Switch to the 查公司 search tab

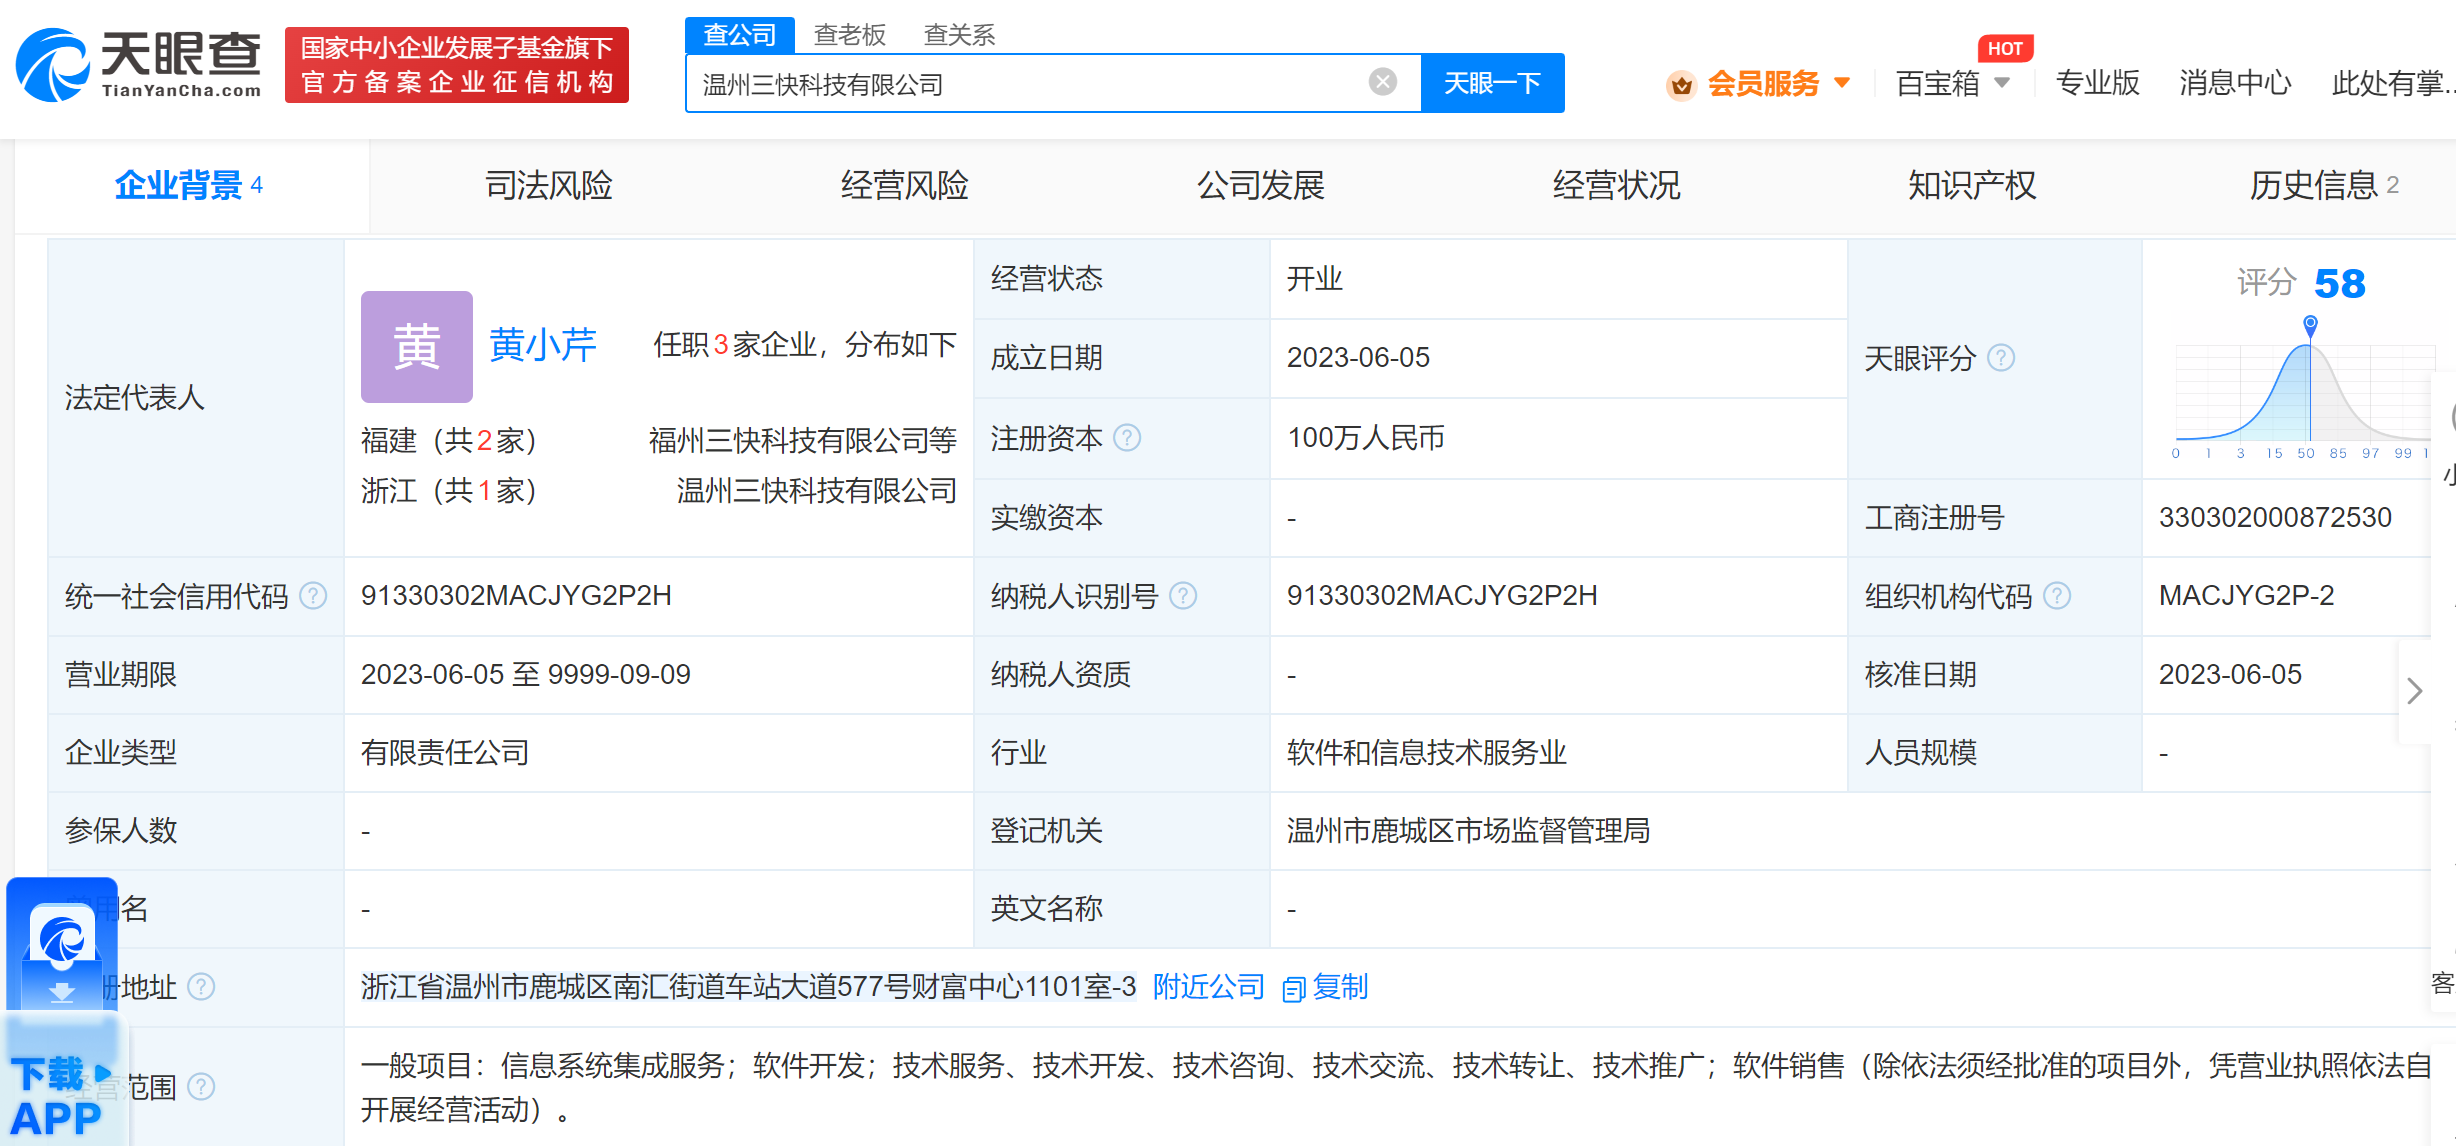739,35
